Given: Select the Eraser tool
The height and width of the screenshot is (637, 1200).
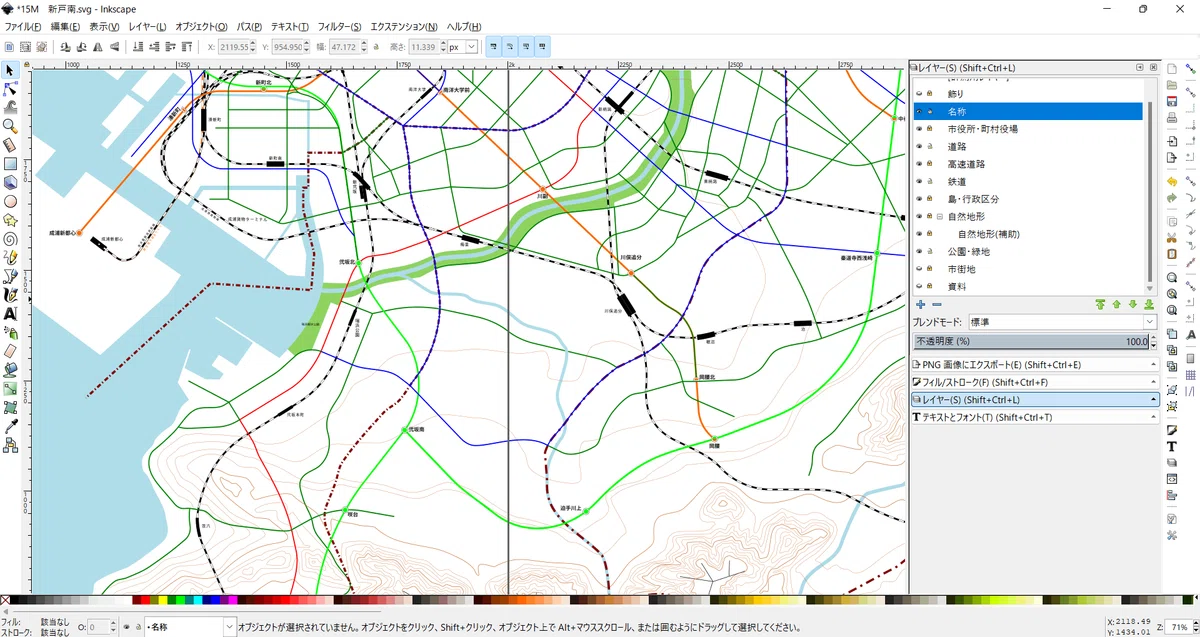Looking at the screenshot, I should click(x=10, y=351).
